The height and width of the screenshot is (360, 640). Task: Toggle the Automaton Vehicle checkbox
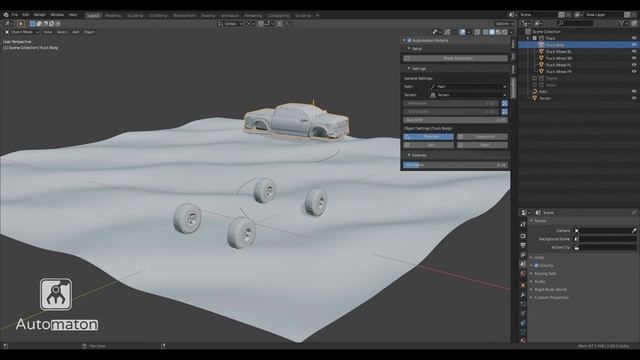pyautogui.click(x=409, y=40)
